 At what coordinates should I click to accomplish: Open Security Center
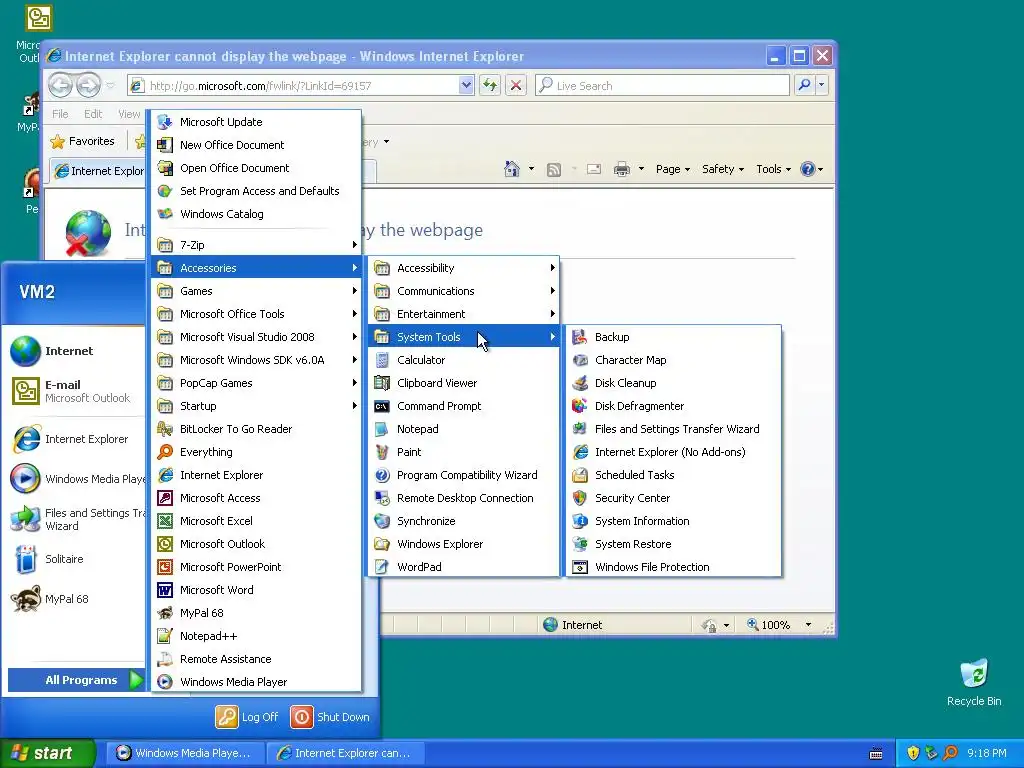673,498
